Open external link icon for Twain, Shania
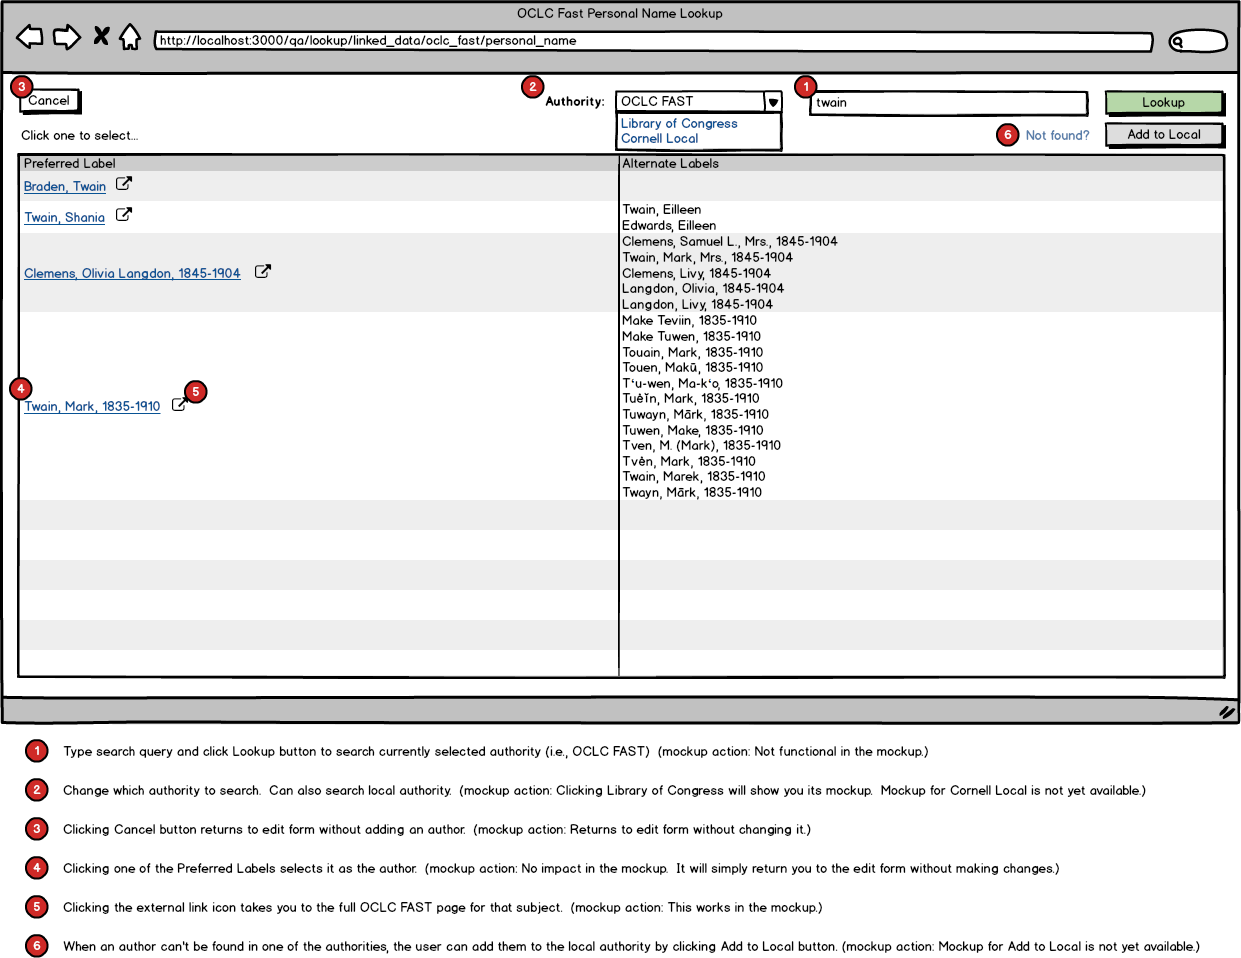The height and width of the screenshot is (958, 1241). (x=124, y=215)
